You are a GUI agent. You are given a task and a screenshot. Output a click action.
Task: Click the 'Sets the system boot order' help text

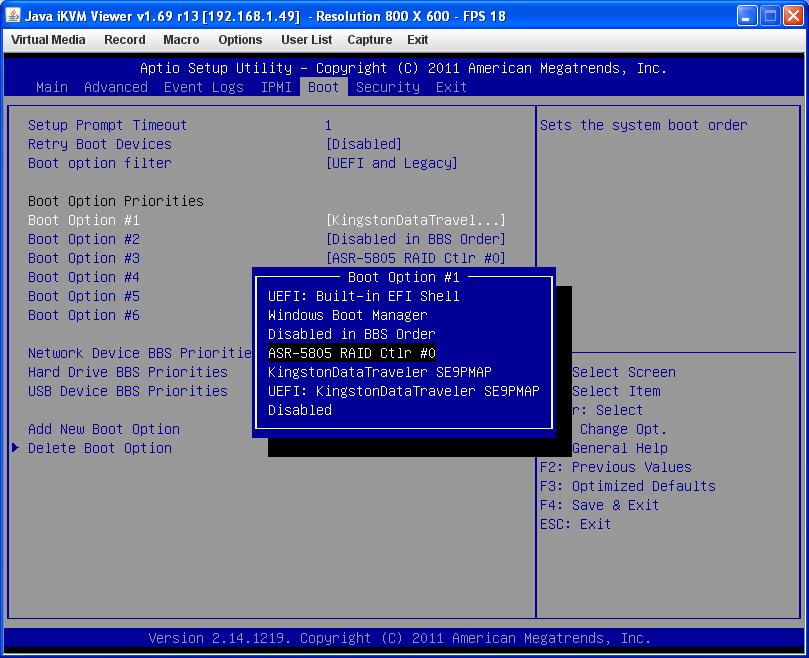pyautogui.click(x=643, y=125)
